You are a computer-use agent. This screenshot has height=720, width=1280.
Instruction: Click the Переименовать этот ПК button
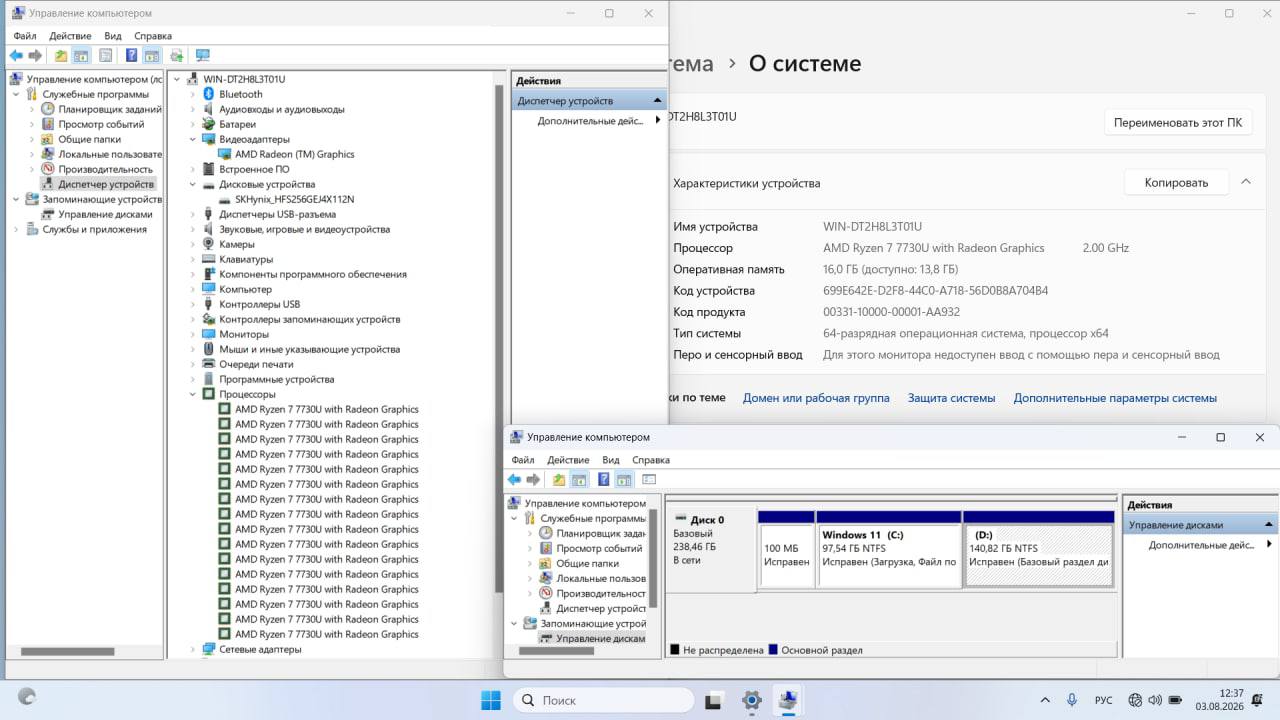[1178, 122]
